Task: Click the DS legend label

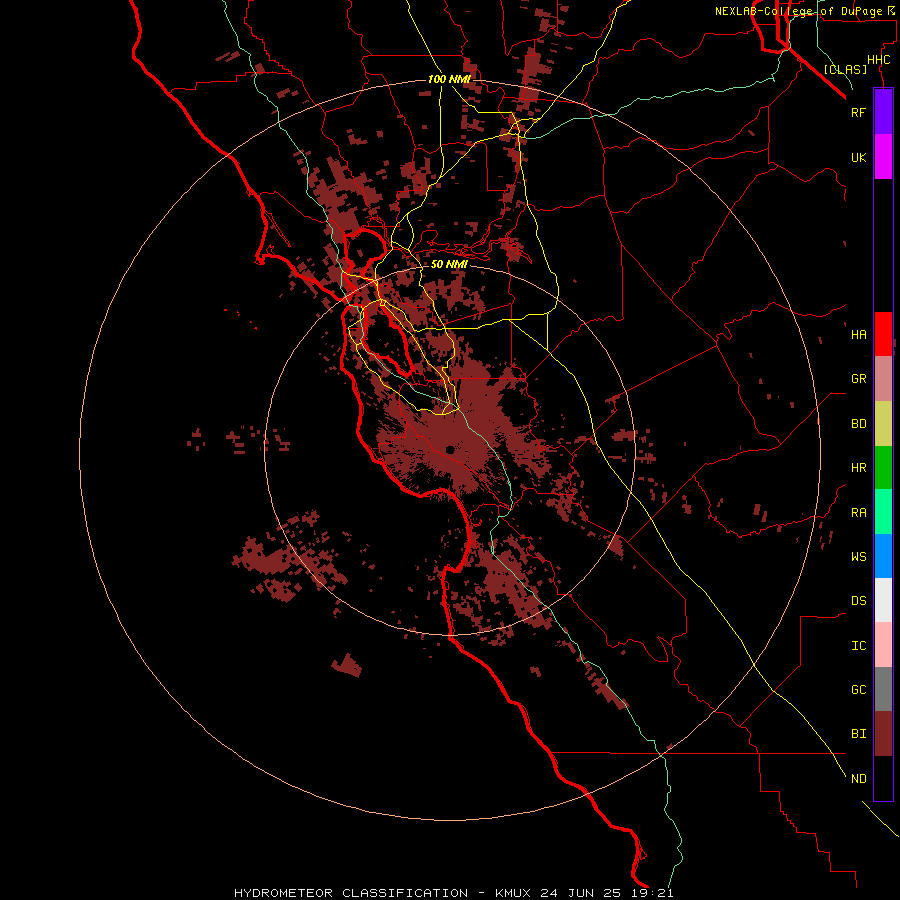Action: click(x=859, y=600)
